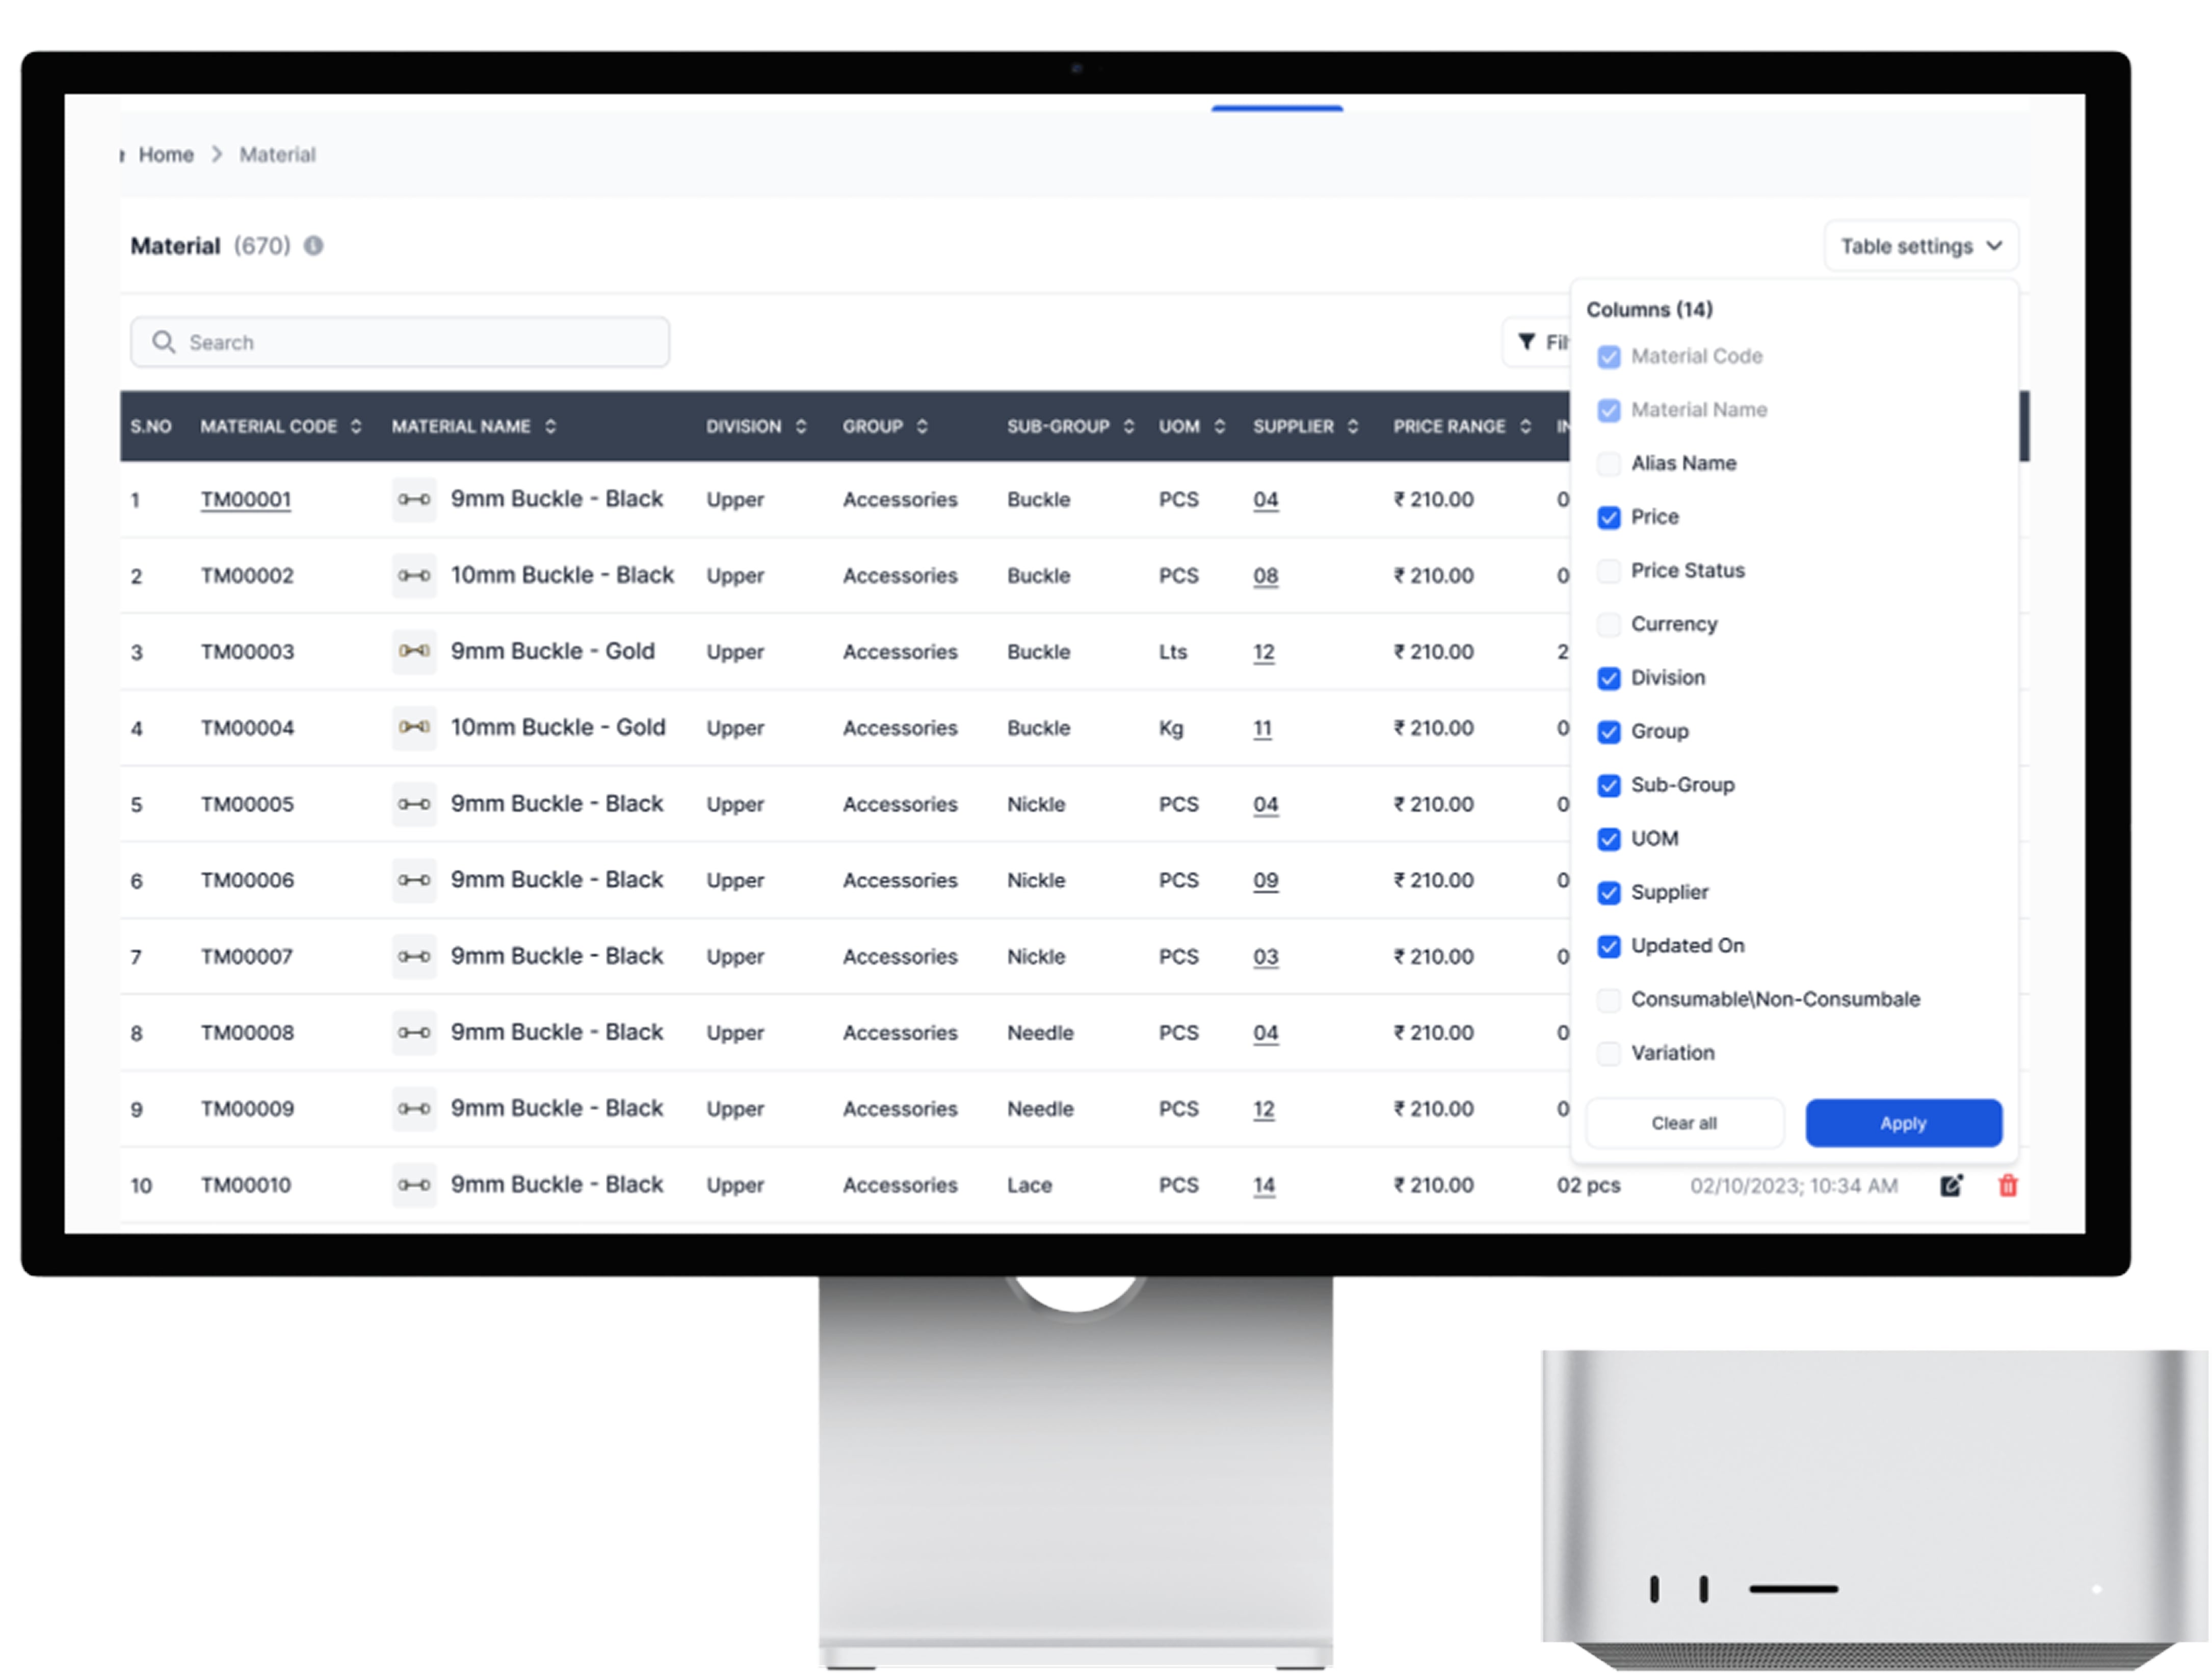Open material TM00001 details
Viewport: 2212px width, 1678px height.
[x=245, y=499]
